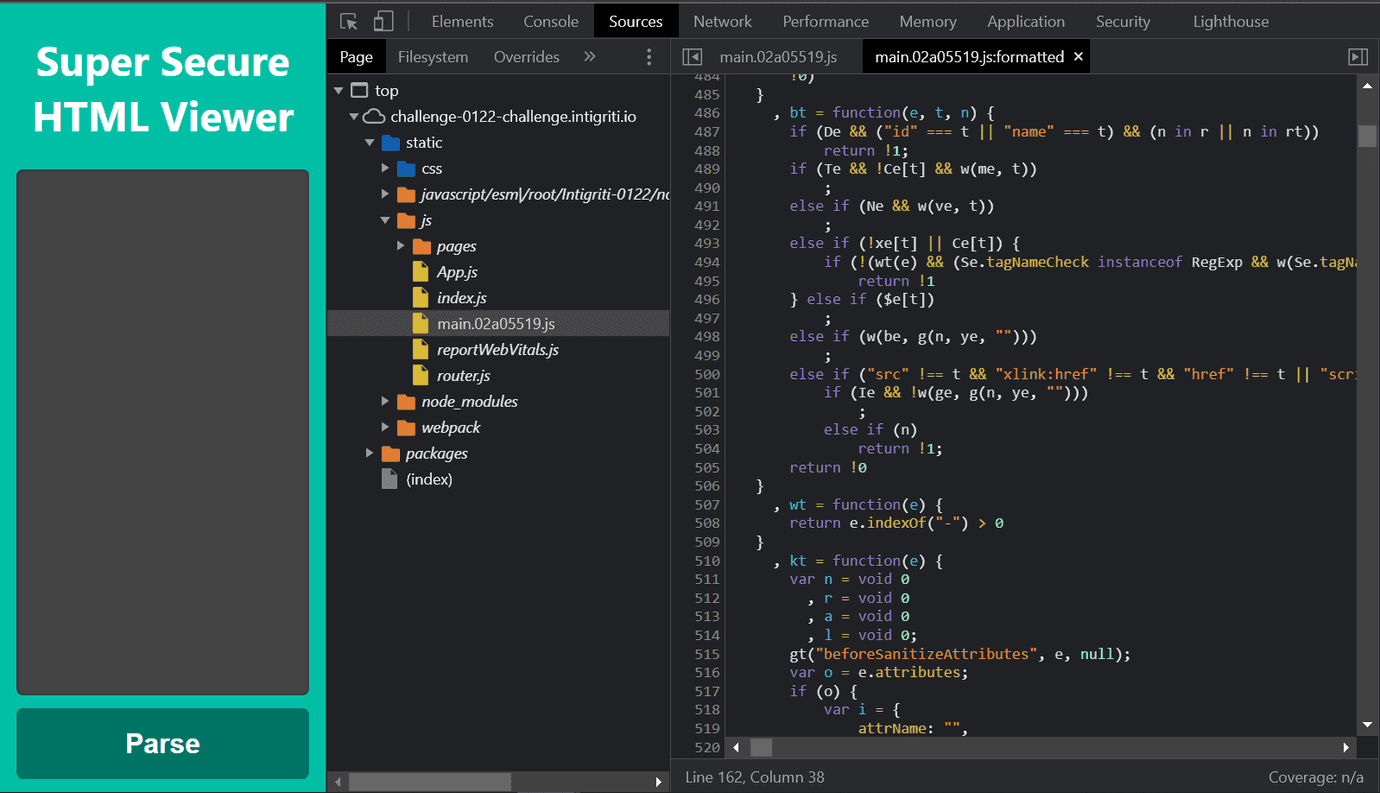The height and width of the screenshot is (793, 1380).
Task: Open the Console tab
Action: 551,22
